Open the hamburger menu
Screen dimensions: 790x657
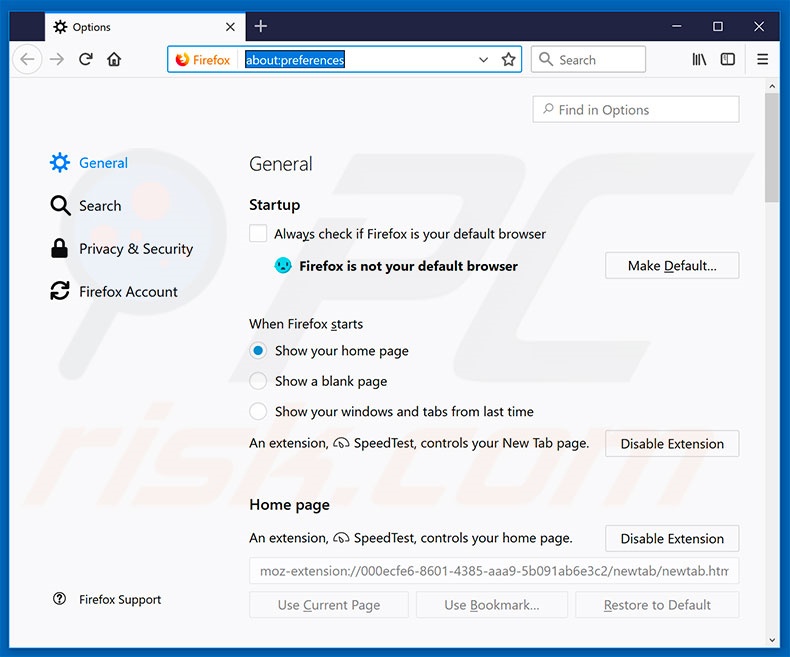(763, 60)
